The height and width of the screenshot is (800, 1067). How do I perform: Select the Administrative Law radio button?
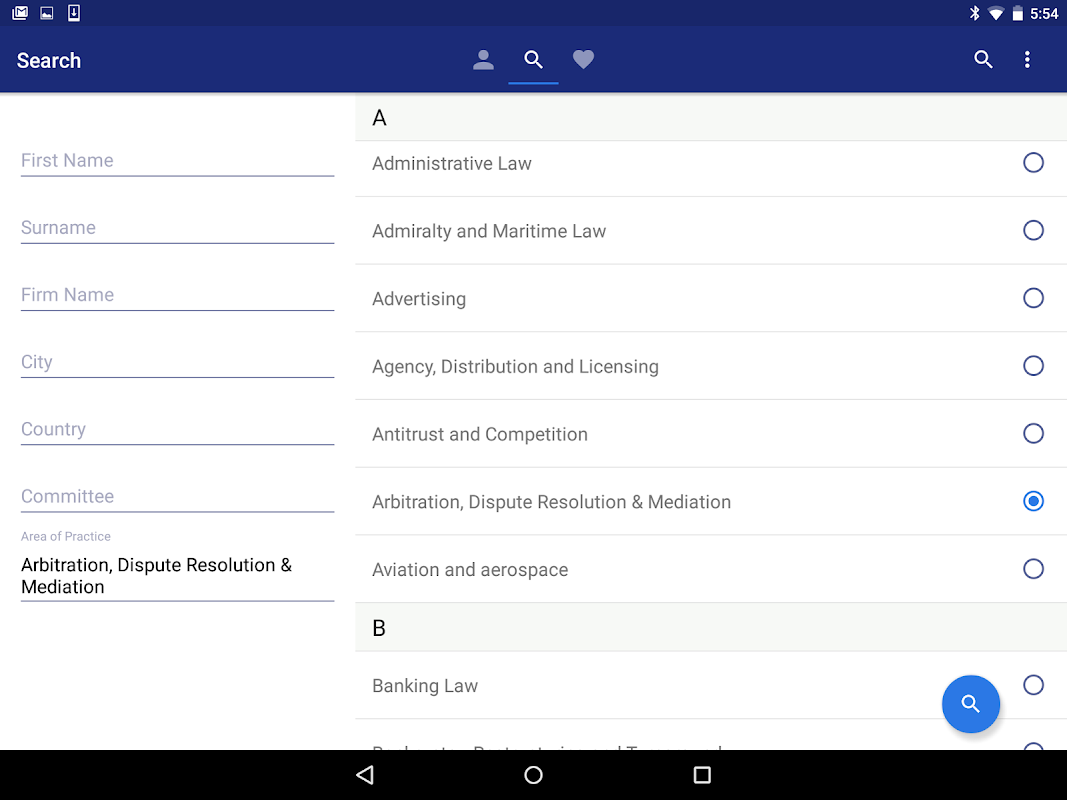pyautogui.click(x=1033, y=163)
